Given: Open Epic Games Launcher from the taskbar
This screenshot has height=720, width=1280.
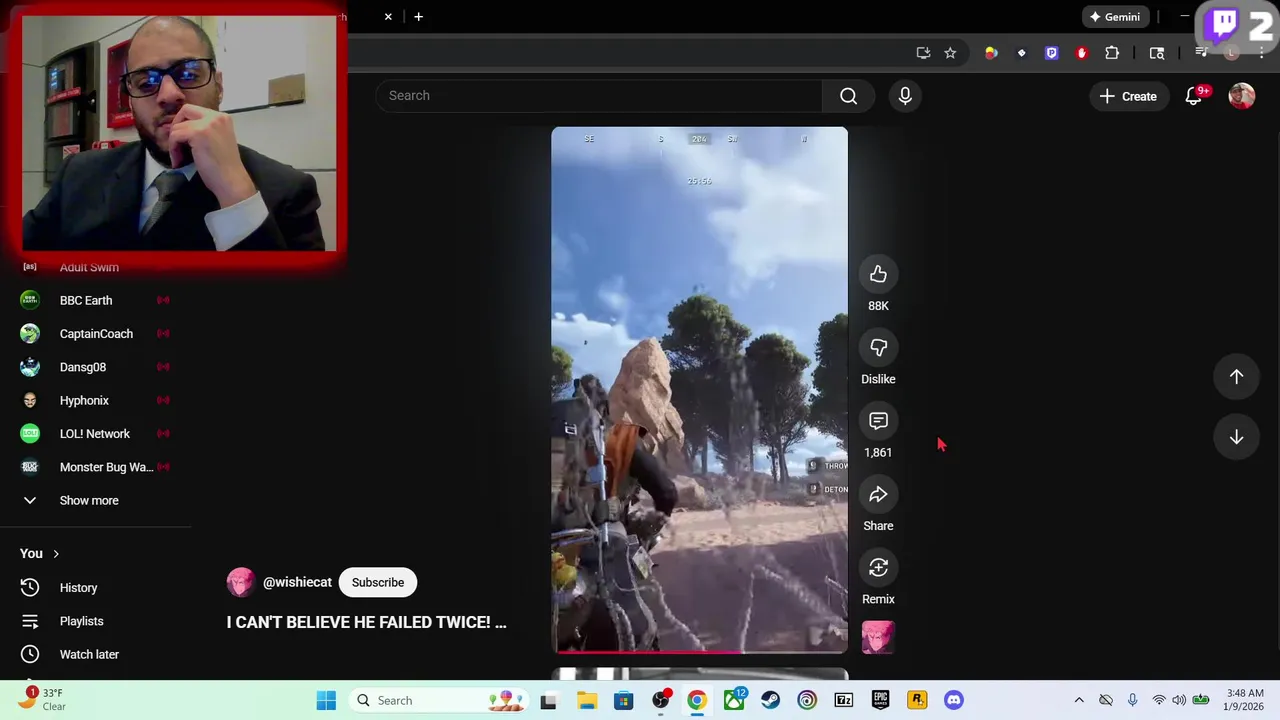Looking at the screenshot, I should coord(880,701).
